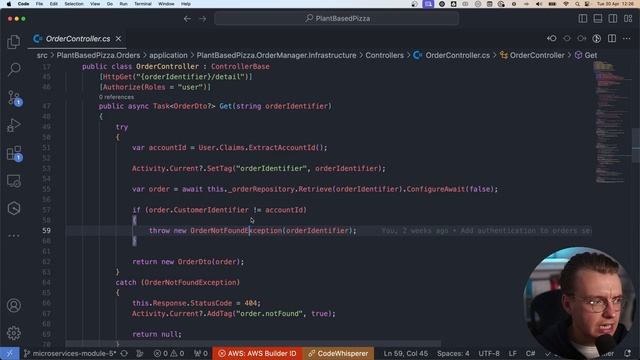The image size is (640, 360).
Task: Split the editor to the right
Action: [x=612, y=38]
